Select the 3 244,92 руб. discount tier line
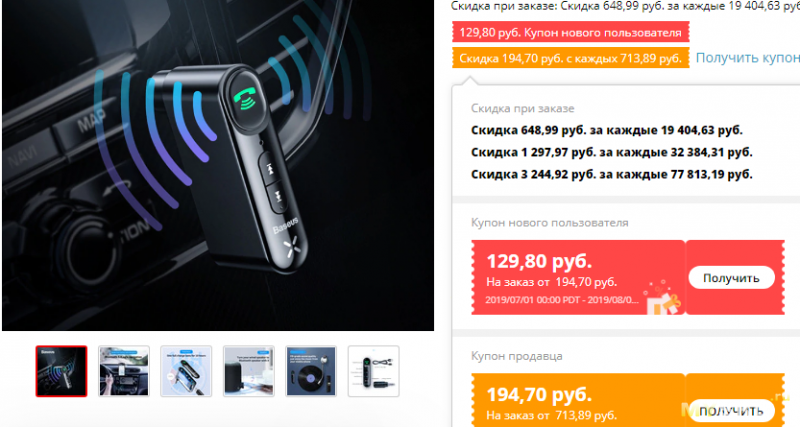The image size is (800, 427). [x=611, y=174]
